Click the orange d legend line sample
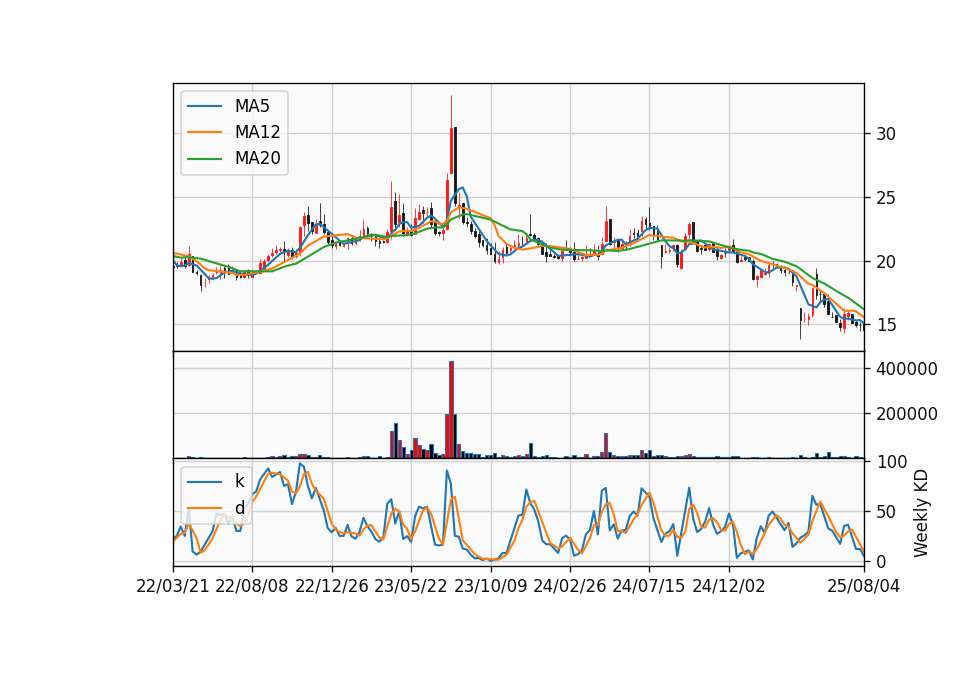The width and height of the screenshot is (960, 690). pyautogui.click(x=204, y=508)
